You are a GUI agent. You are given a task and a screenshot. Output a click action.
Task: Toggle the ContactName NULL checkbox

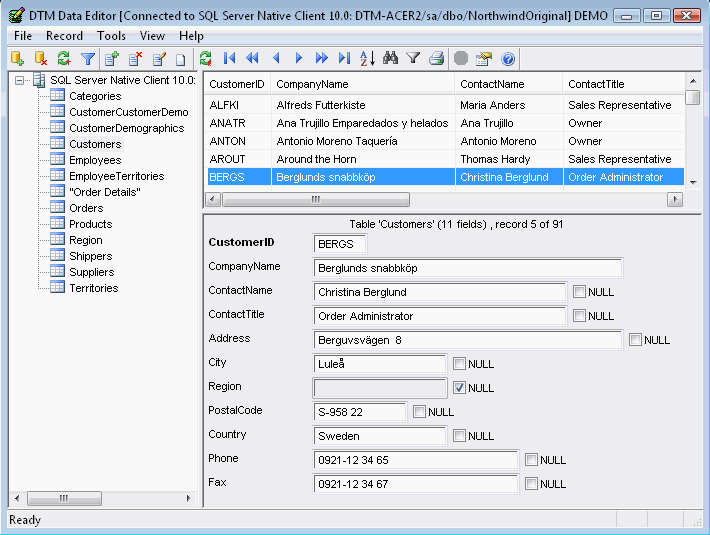tap(579, 291)
